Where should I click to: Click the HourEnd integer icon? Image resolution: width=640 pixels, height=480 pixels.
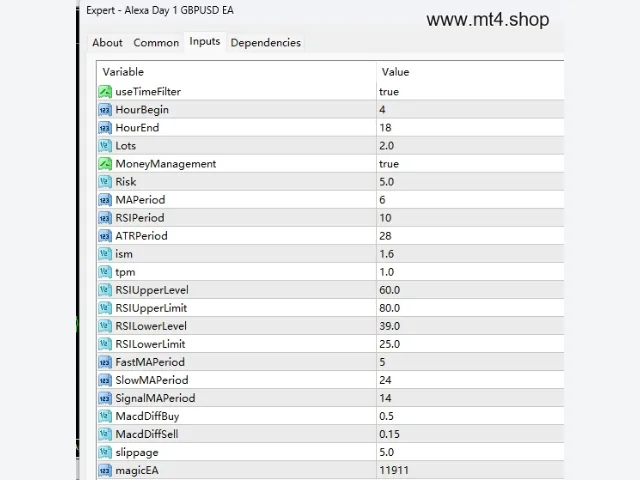pos(105,128)
